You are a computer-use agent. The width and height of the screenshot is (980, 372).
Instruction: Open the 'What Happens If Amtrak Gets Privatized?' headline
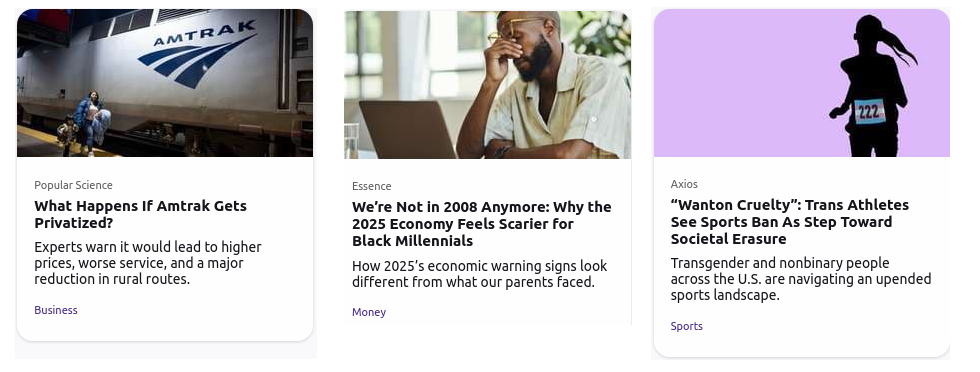coord(141,214)
